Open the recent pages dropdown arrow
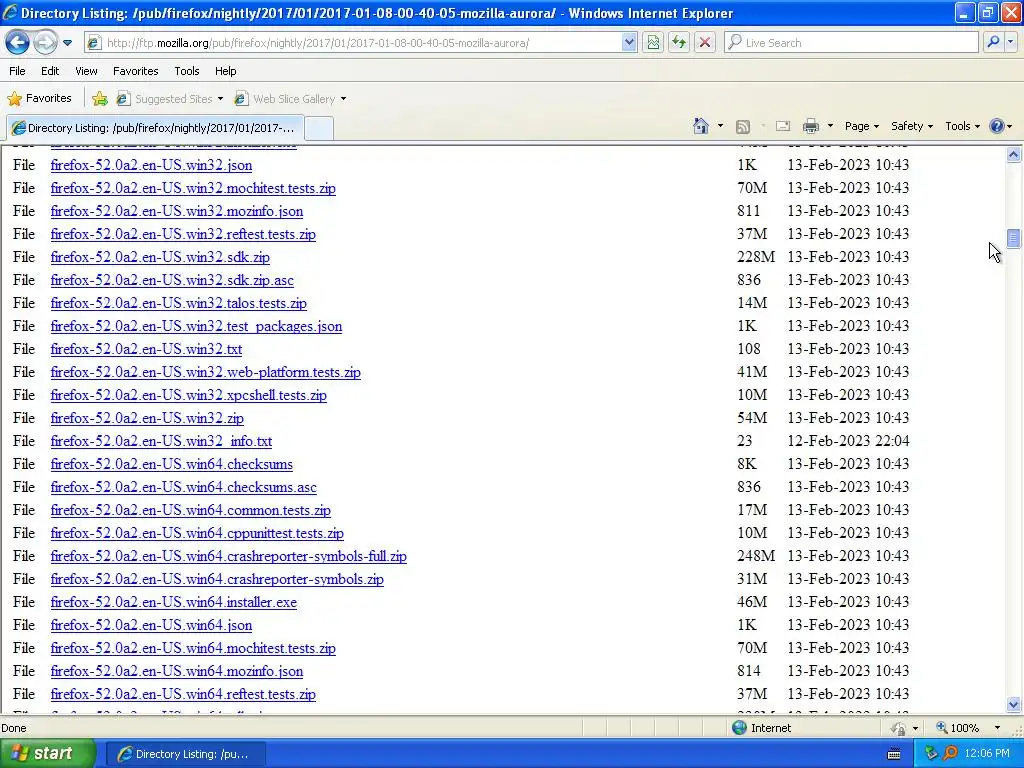Viewport: 1024px width, 768px height. [67, 43]
